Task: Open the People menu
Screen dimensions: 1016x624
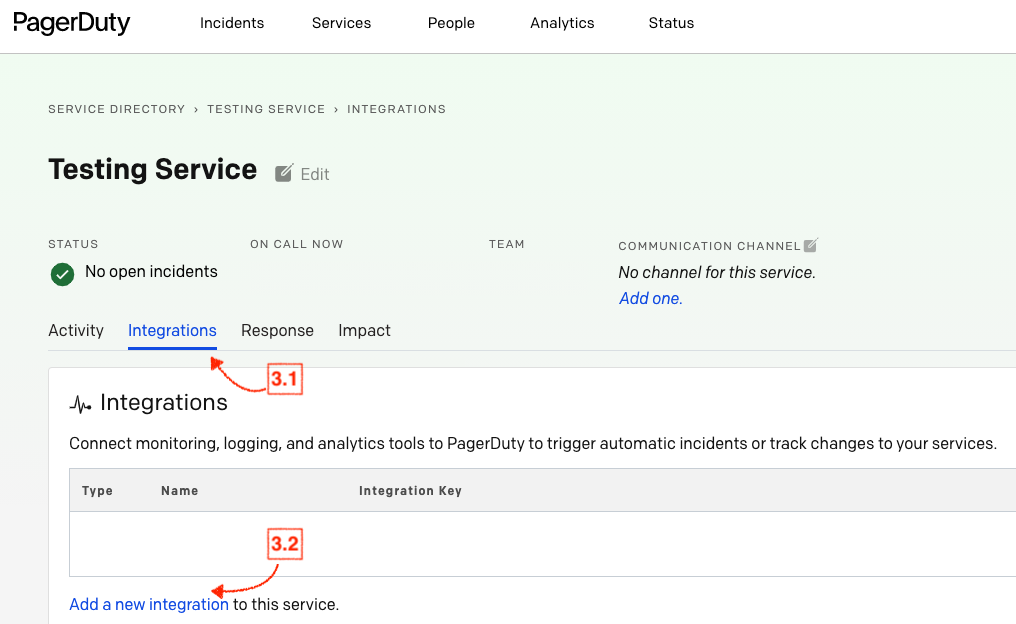Action: [451, 23]
